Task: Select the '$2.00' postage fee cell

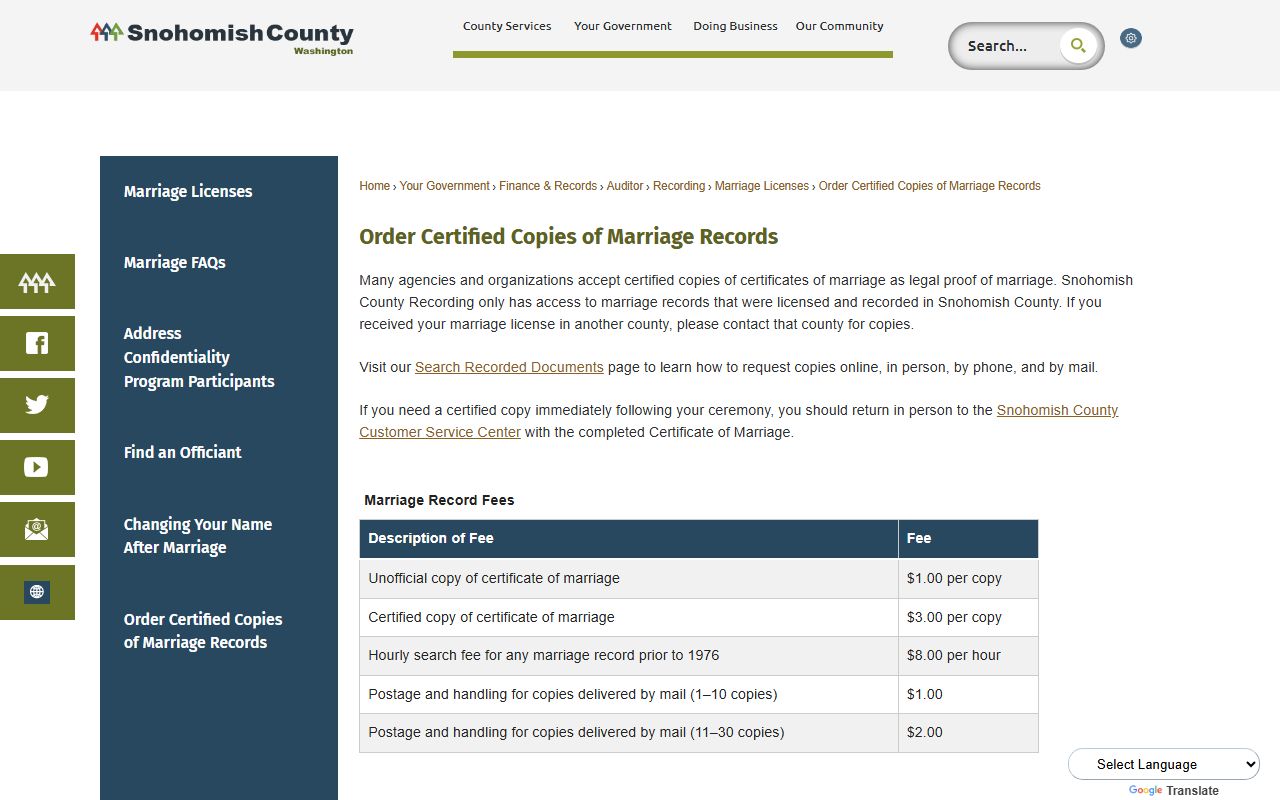Action: pyautogui.click(x=968, y=733)
